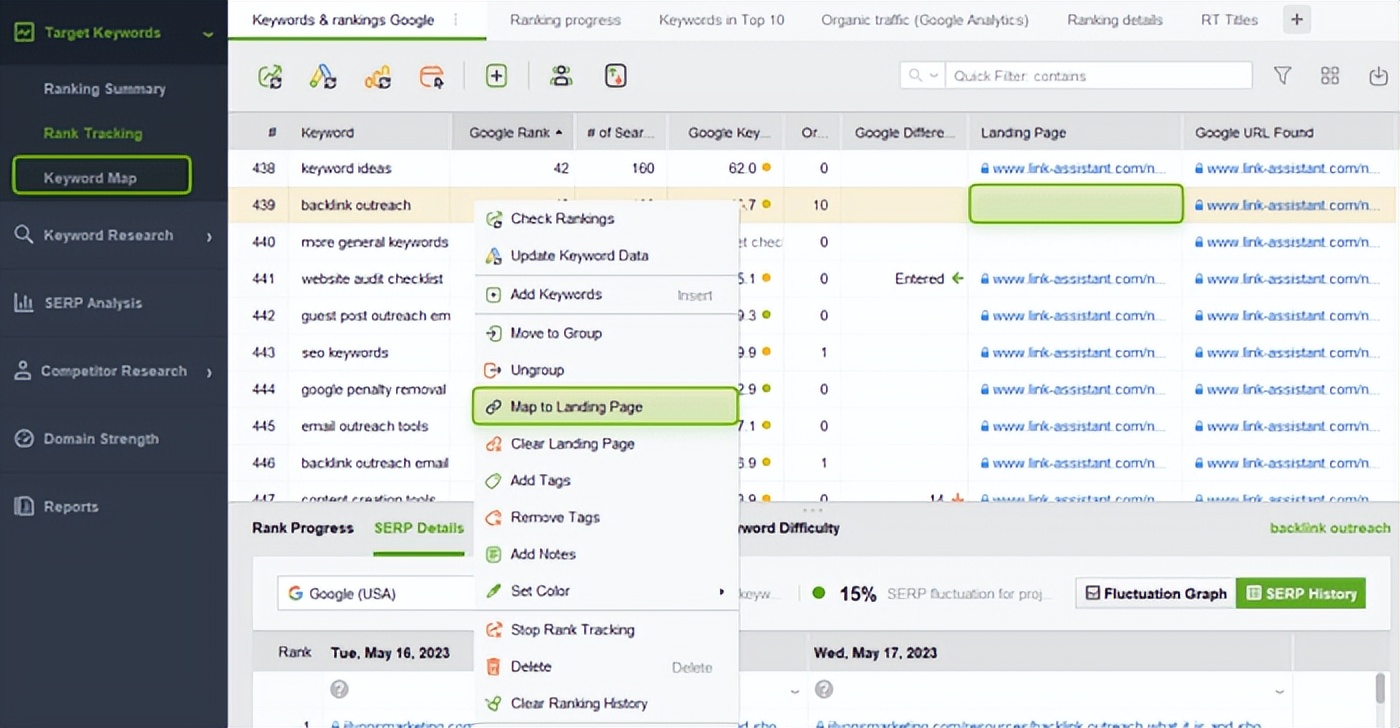Click the SERP History button

click(1300, 593)
